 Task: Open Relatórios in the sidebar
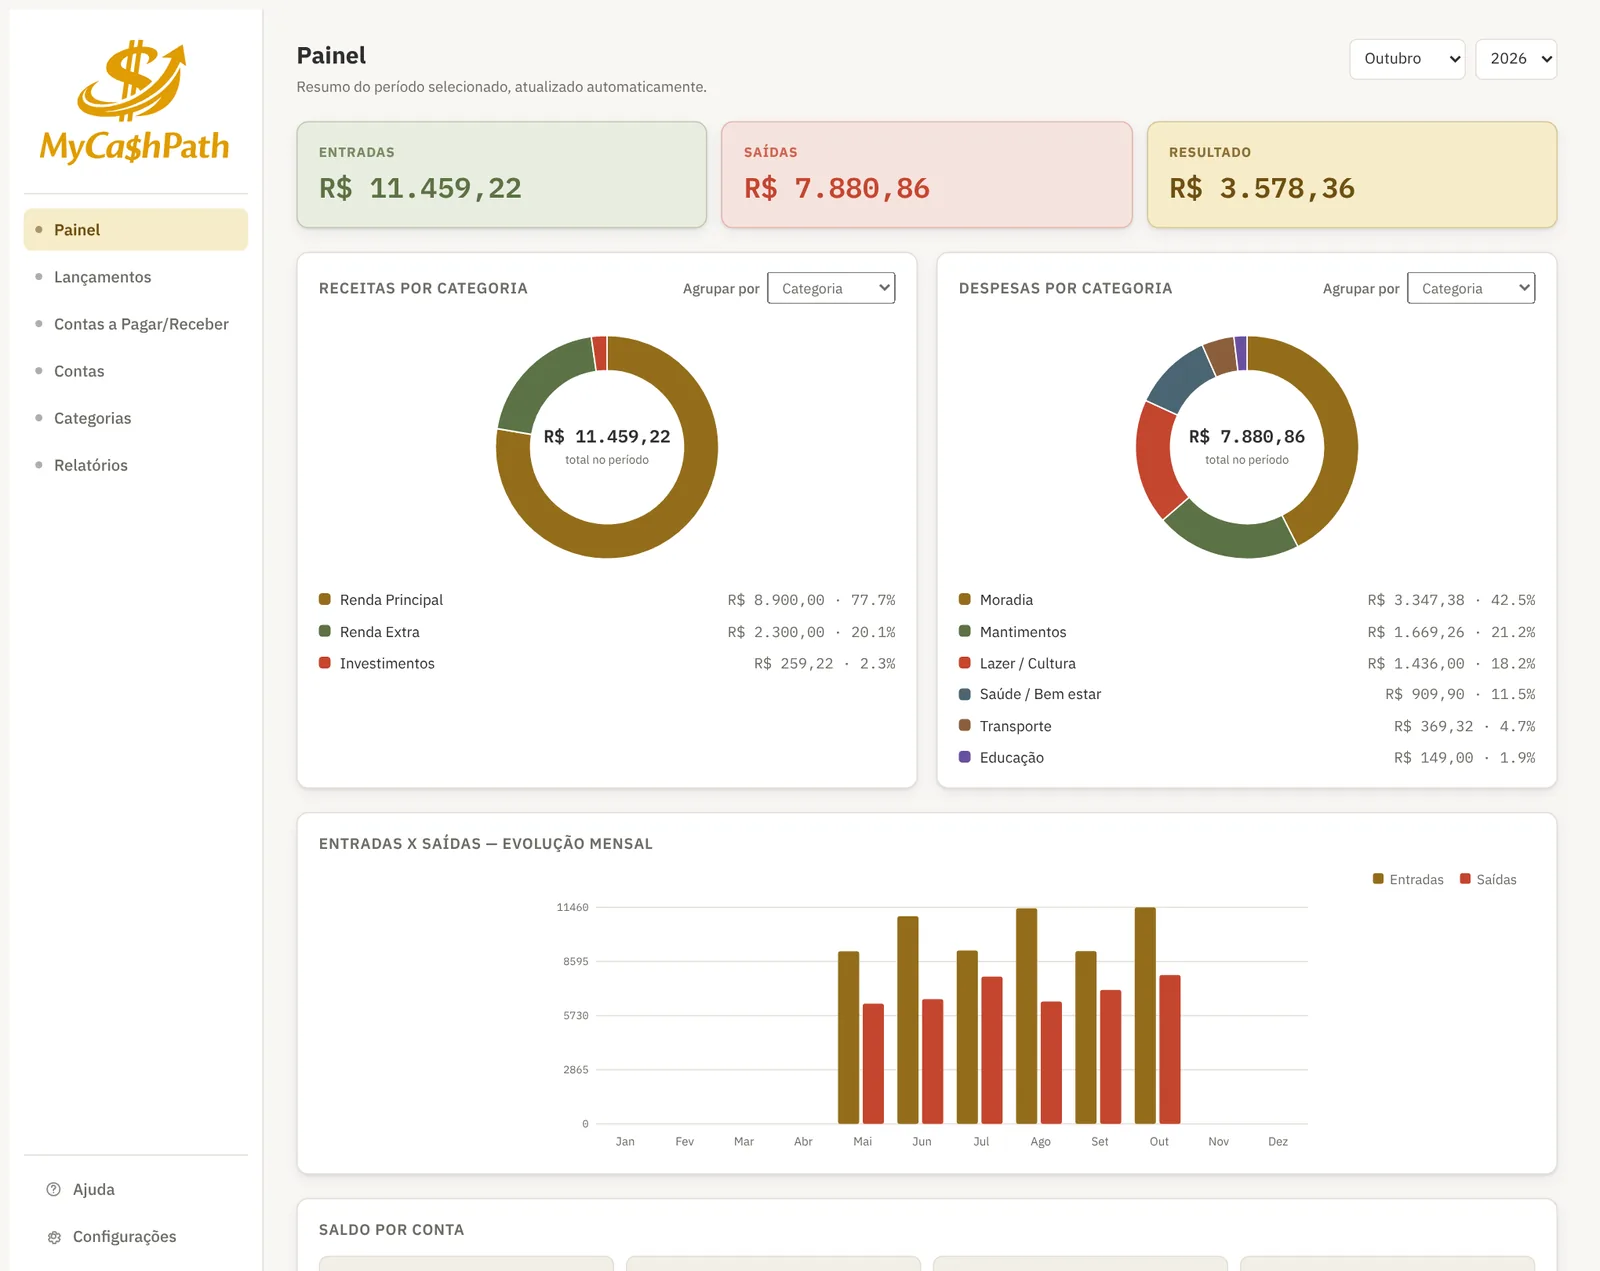point(136,465)
